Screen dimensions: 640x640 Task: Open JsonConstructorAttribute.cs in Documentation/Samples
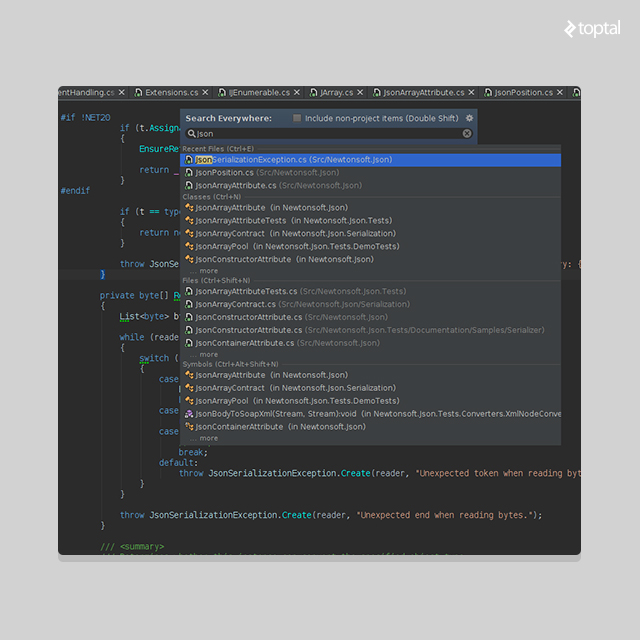click(x=371, y=330)
